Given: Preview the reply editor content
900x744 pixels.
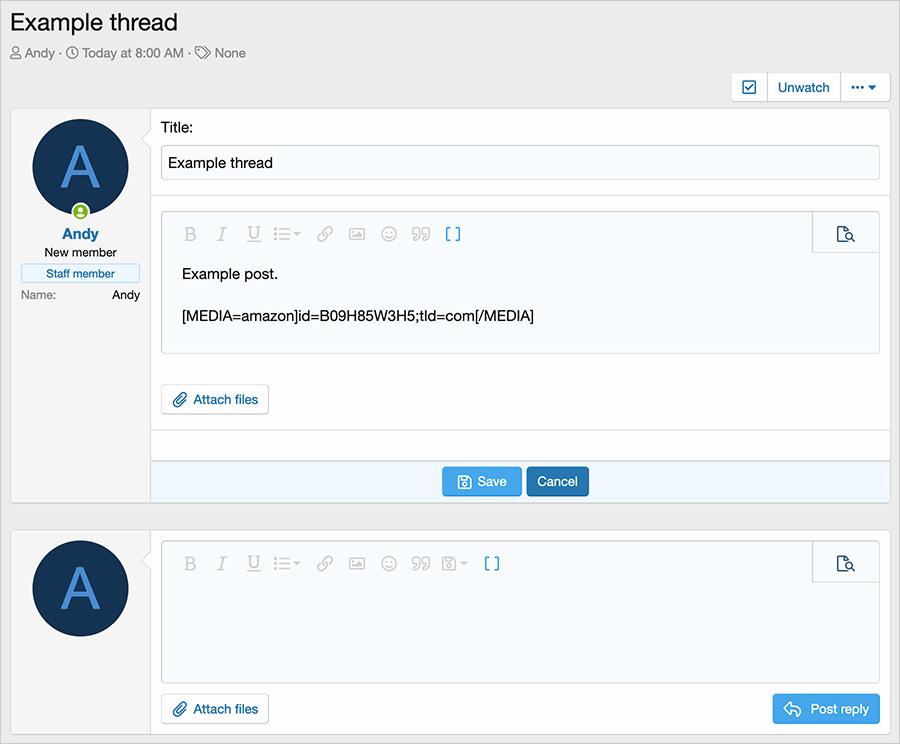Looking at the screenshot, I should [x=846, y=564].
